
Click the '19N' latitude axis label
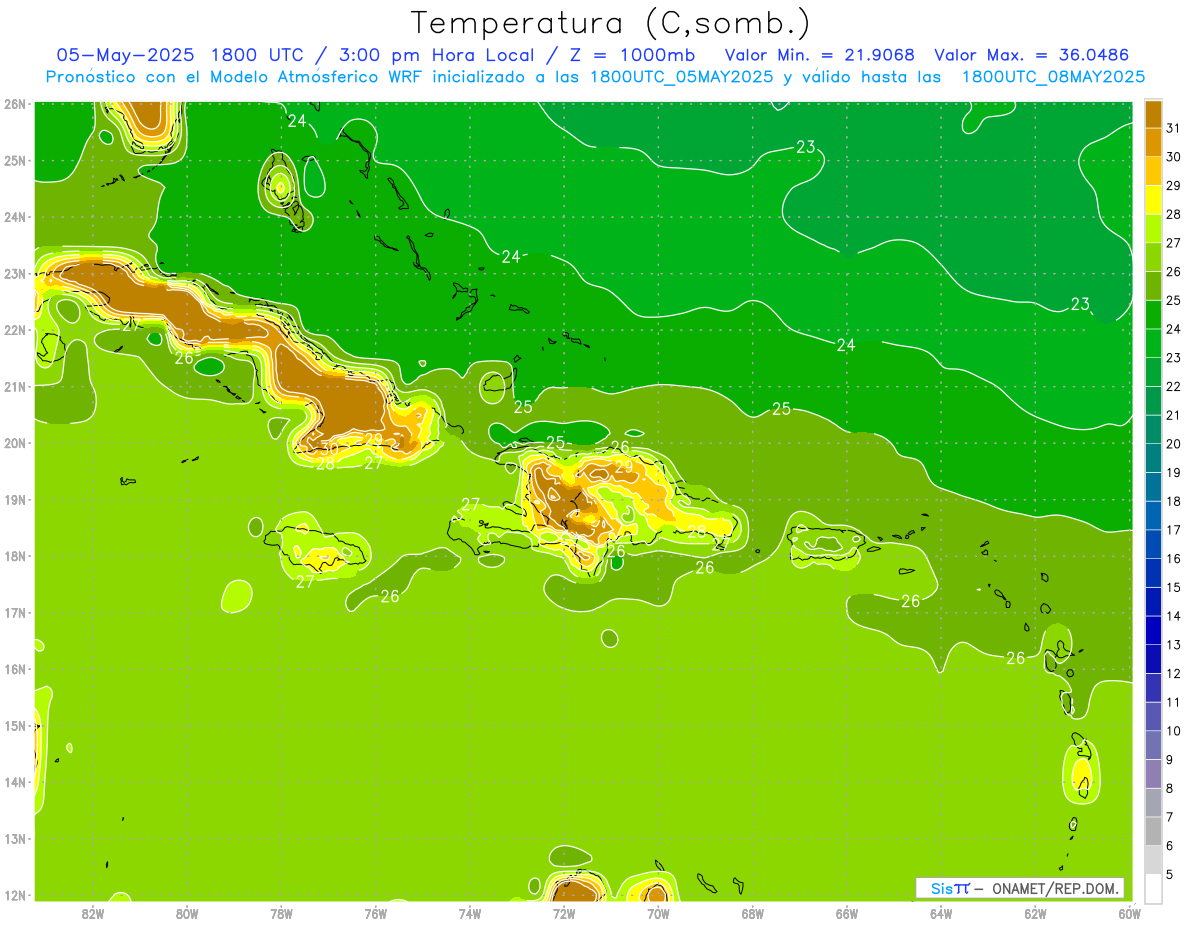[x=15, y=499]
